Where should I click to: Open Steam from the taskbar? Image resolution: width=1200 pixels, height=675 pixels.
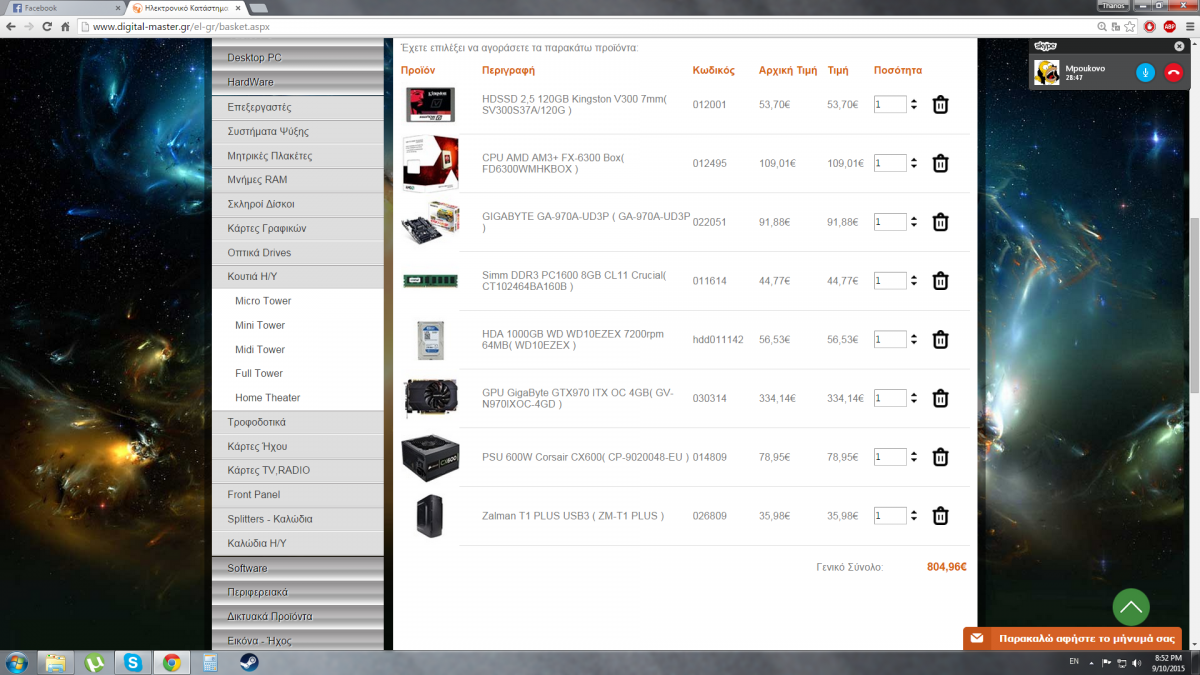[x=248, y=662]
